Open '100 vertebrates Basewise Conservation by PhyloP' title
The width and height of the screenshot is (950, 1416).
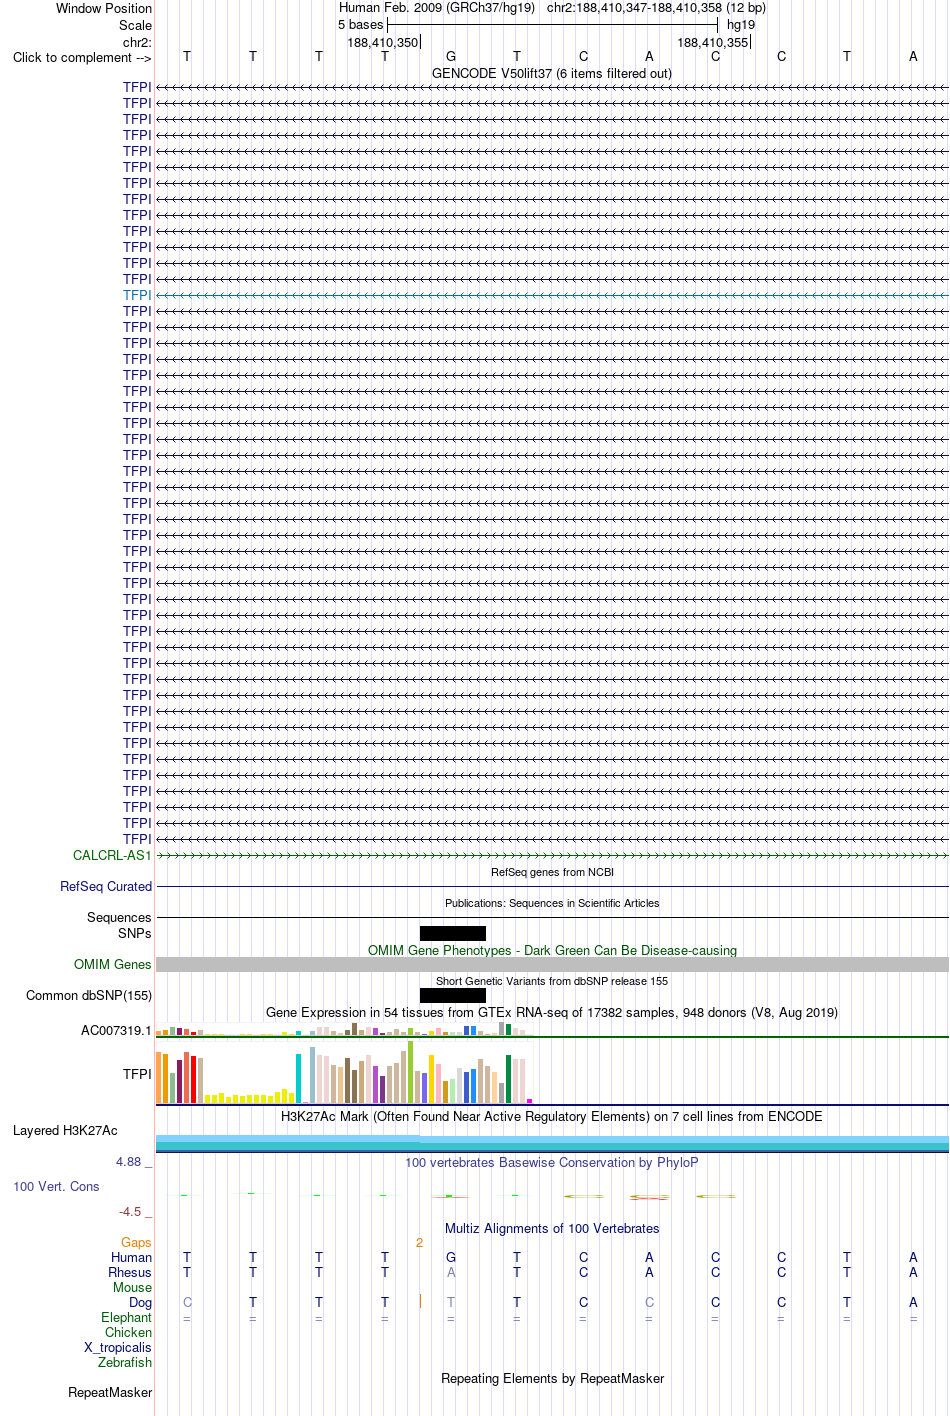coord(552,1162)
